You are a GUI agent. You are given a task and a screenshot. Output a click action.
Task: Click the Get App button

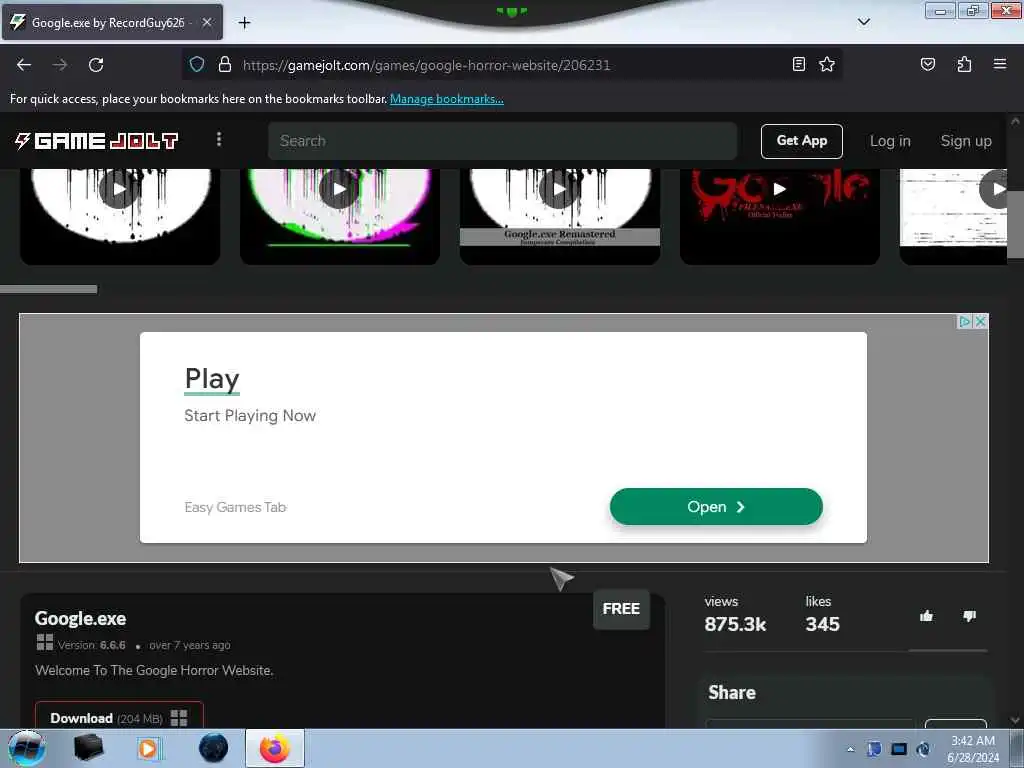point(801,141)
